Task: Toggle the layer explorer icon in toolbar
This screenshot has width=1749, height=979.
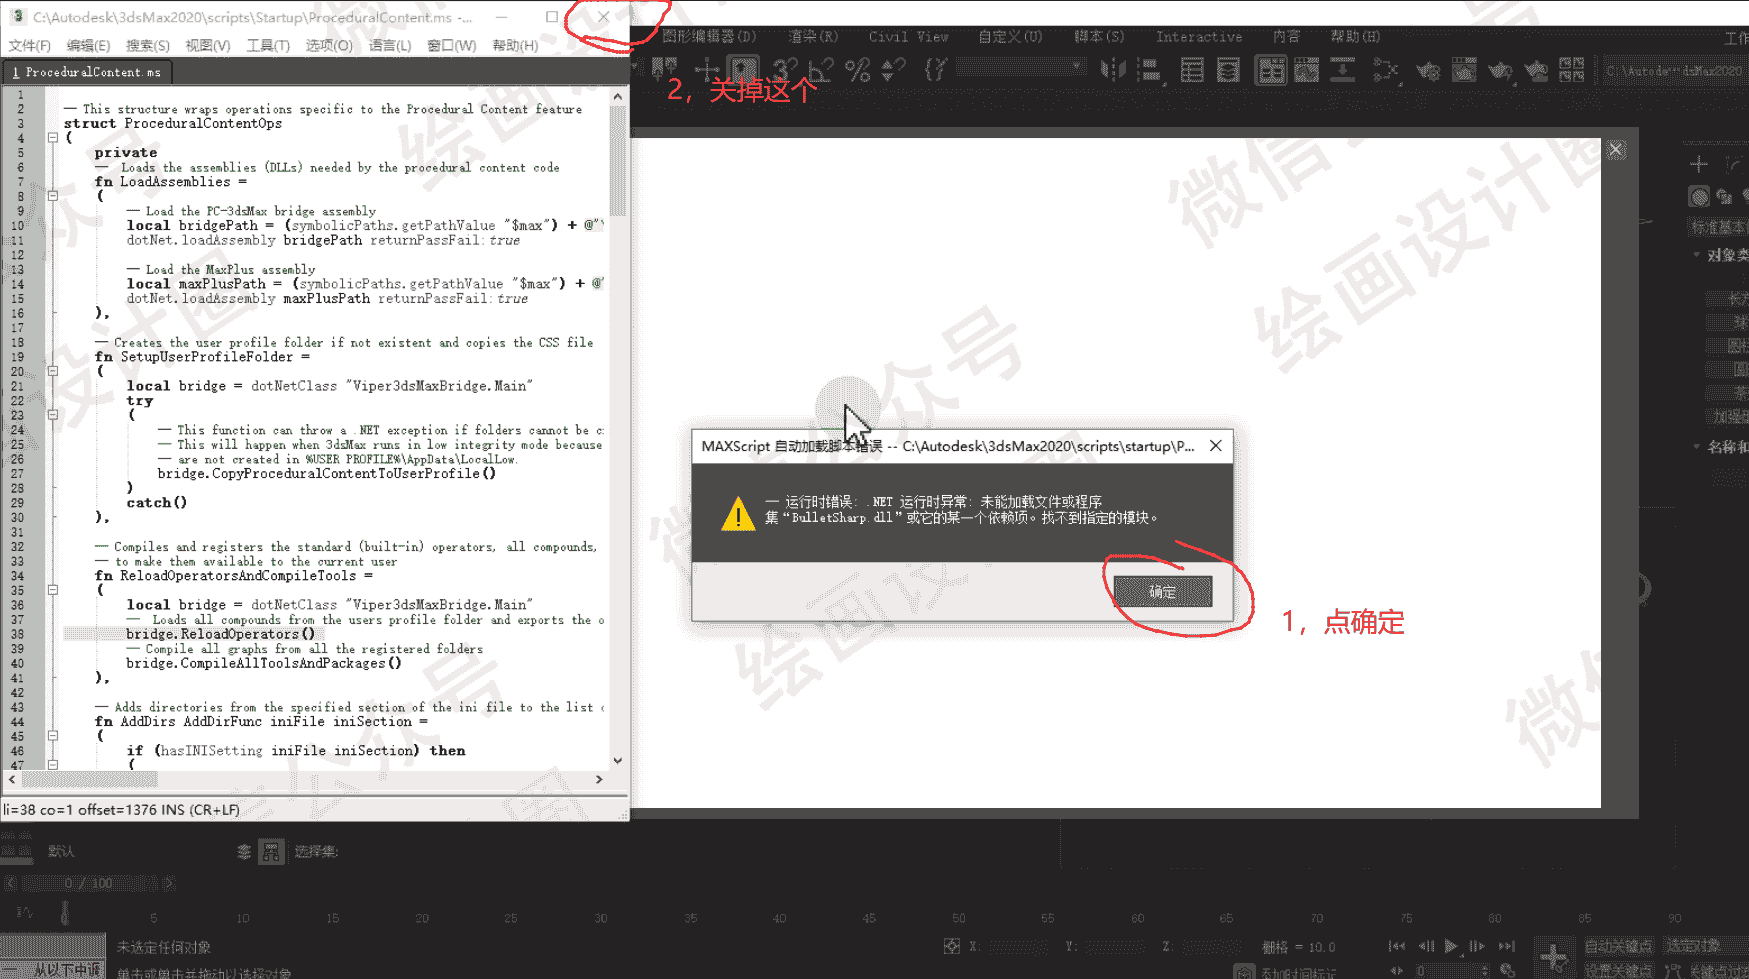Action: 1228,70
